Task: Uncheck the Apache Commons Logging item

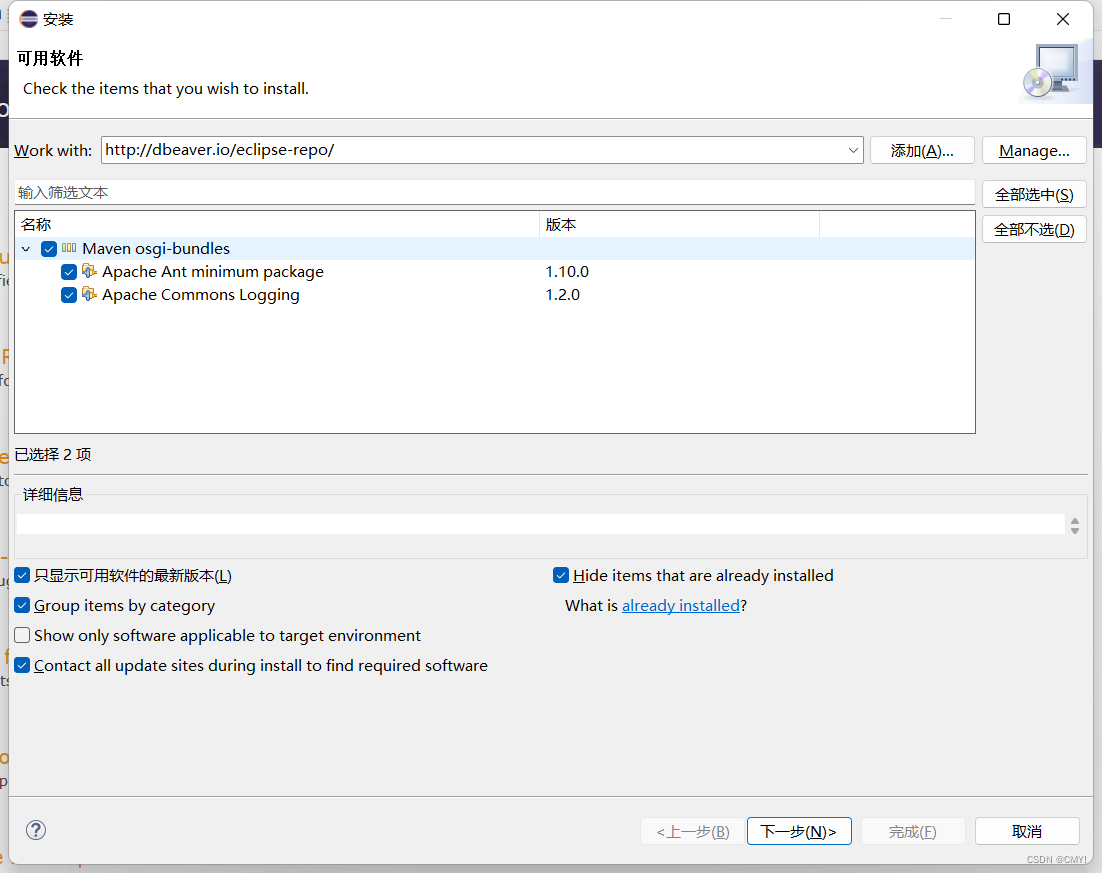Action: (68, 294)
